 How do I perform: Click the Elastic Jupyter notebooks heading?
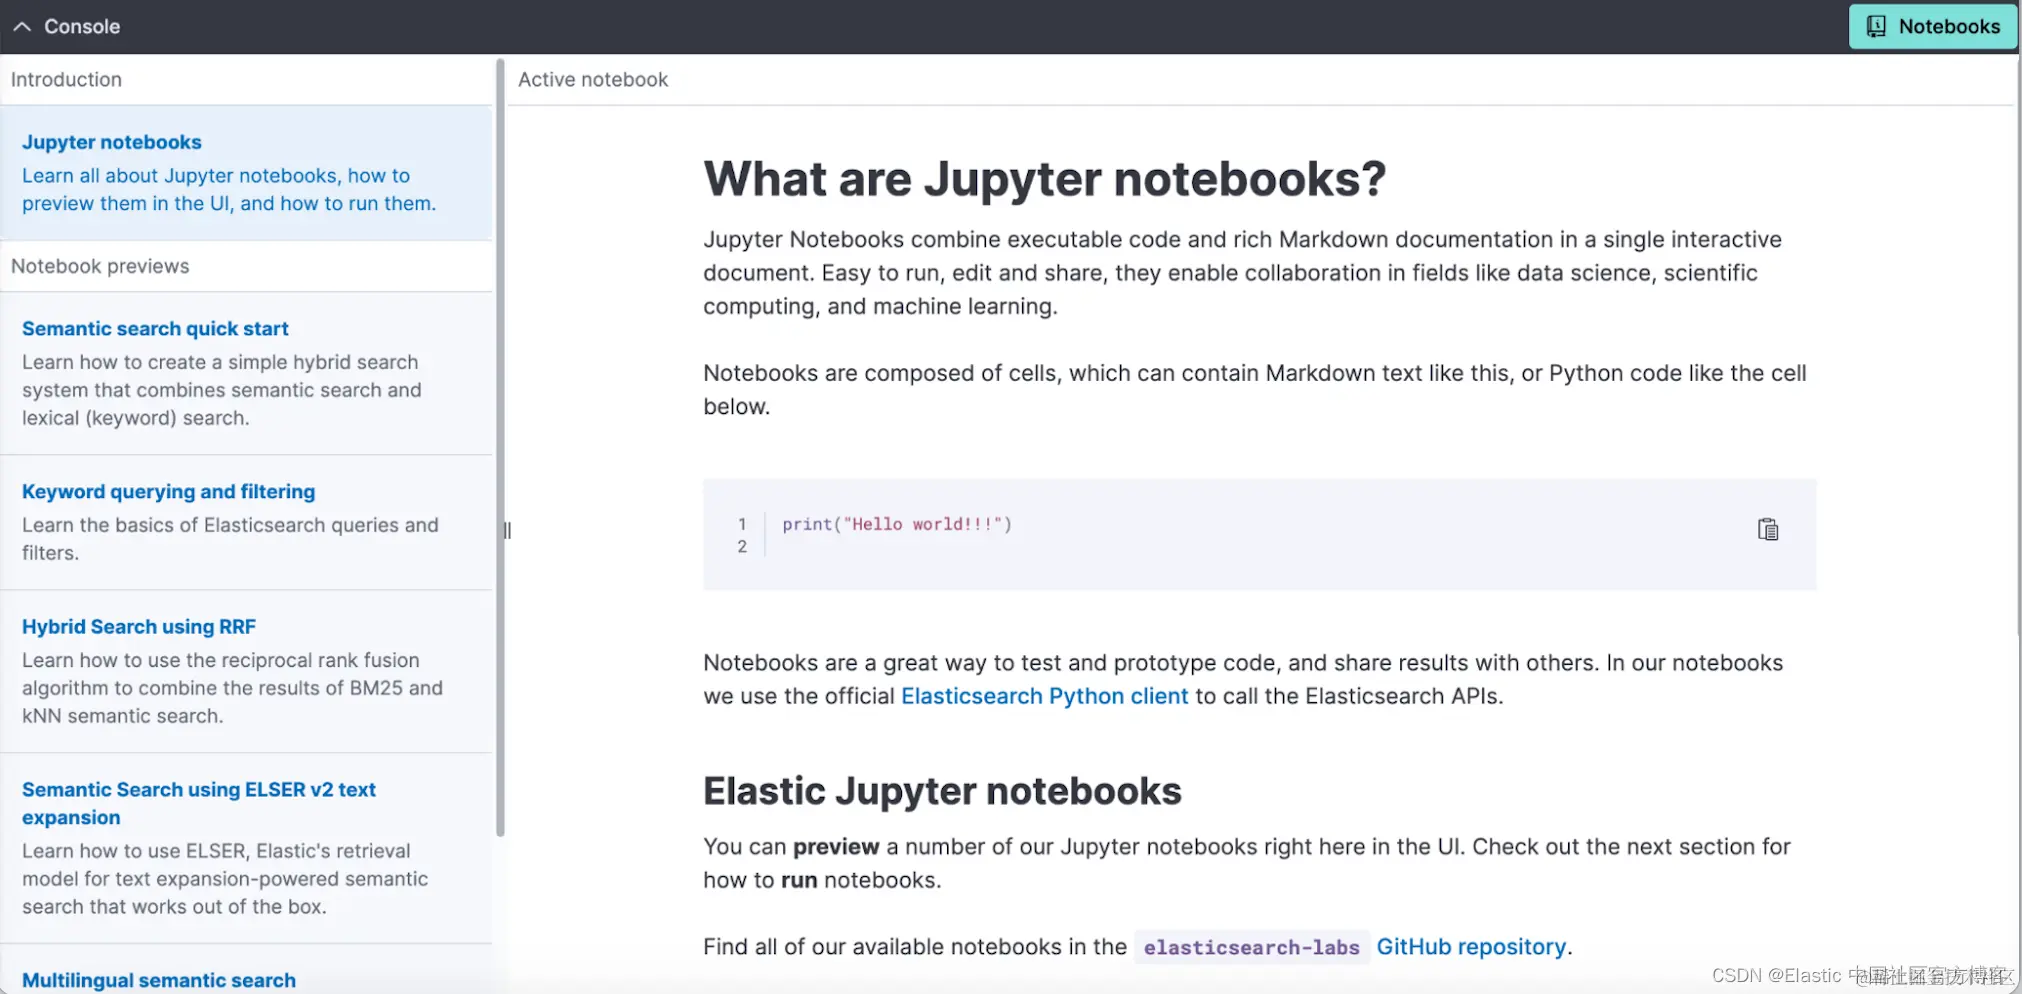942,791
